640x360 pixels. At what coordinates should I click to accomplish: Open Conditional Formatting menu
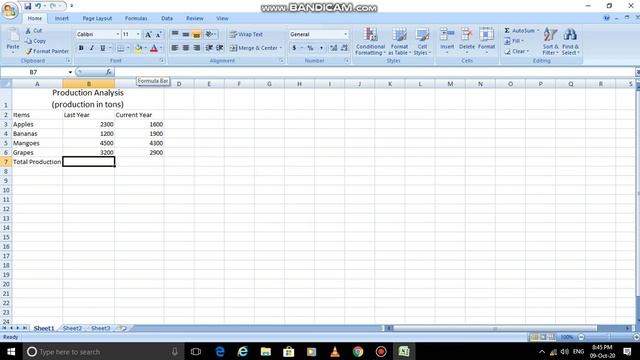pyautogui.click(x=370, y=41)
